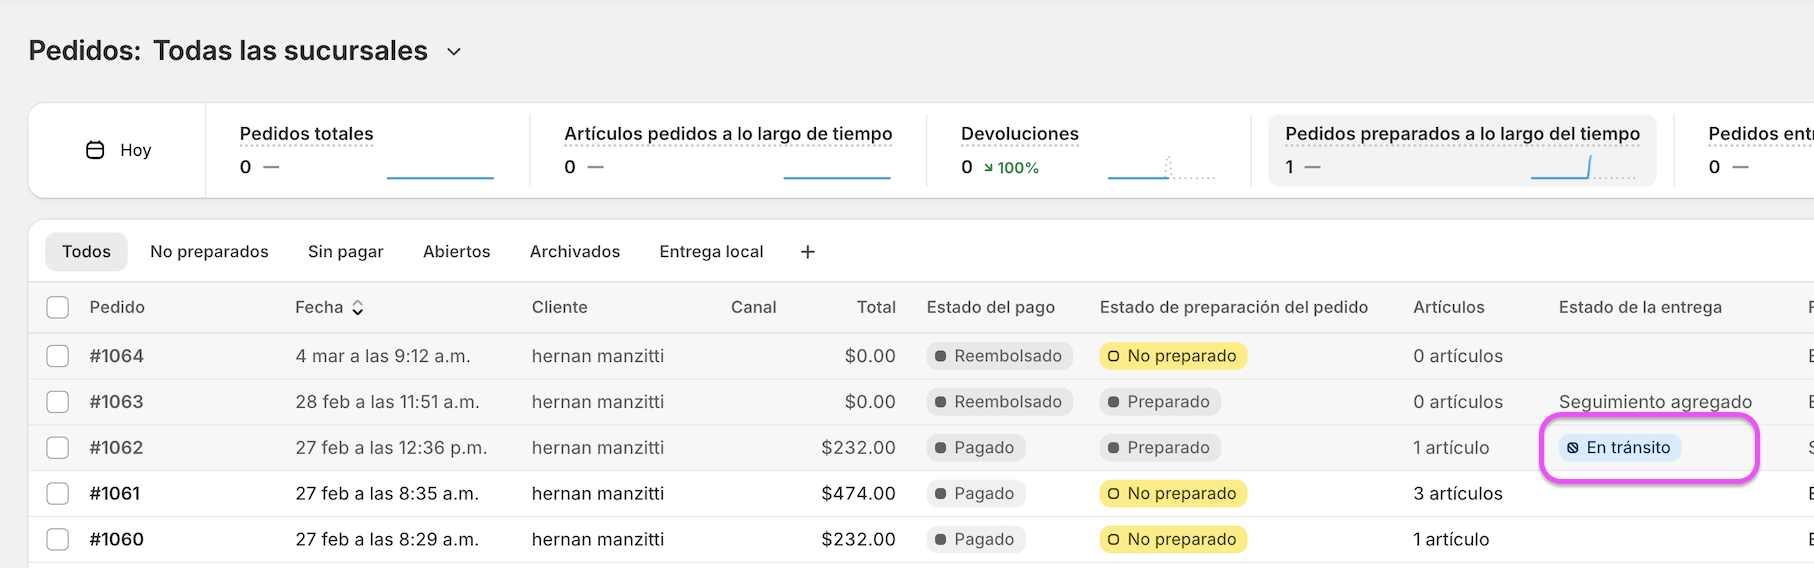Click customer hernan manzitti on order #1064
The height and width of the screenshot is (568, 1814).
(x=598, y=356)
